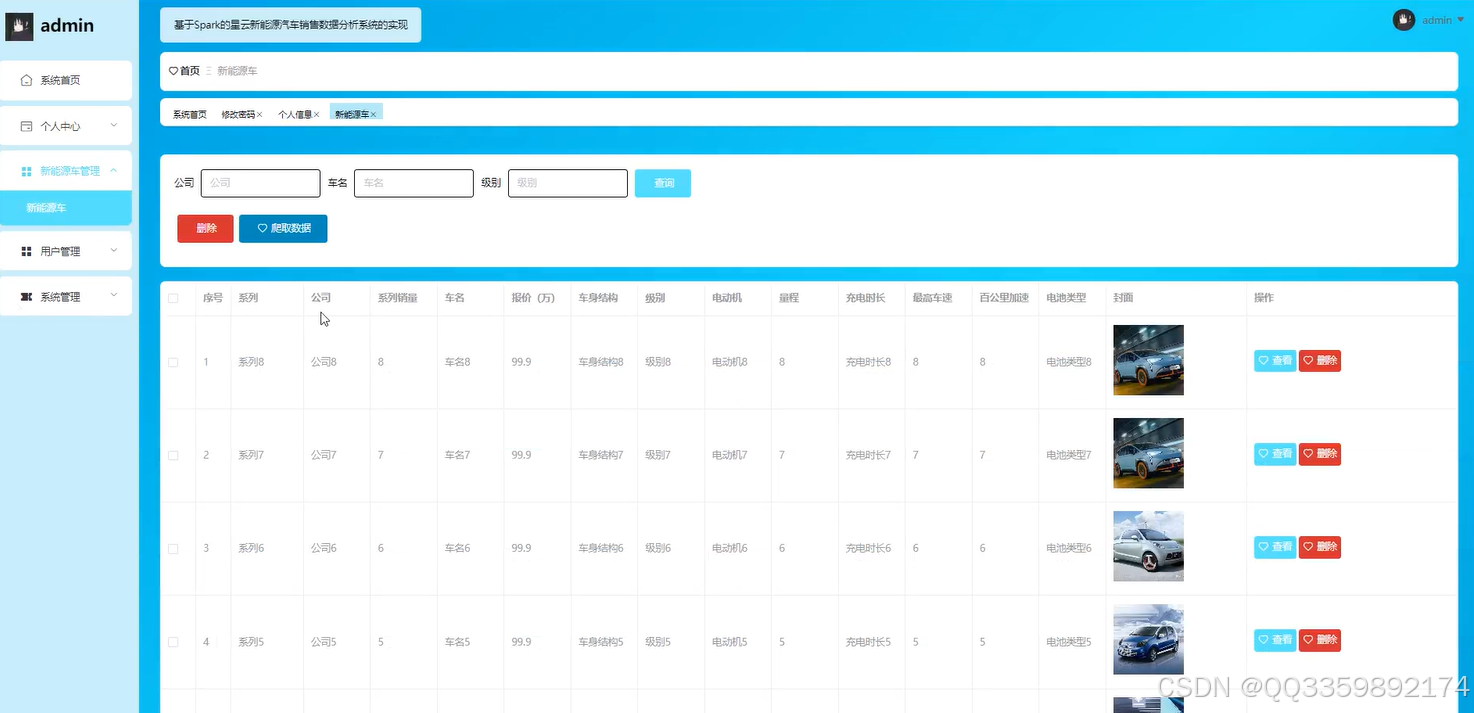
Task: Click 删除 for row 车名7
Action: (1320, 454)
